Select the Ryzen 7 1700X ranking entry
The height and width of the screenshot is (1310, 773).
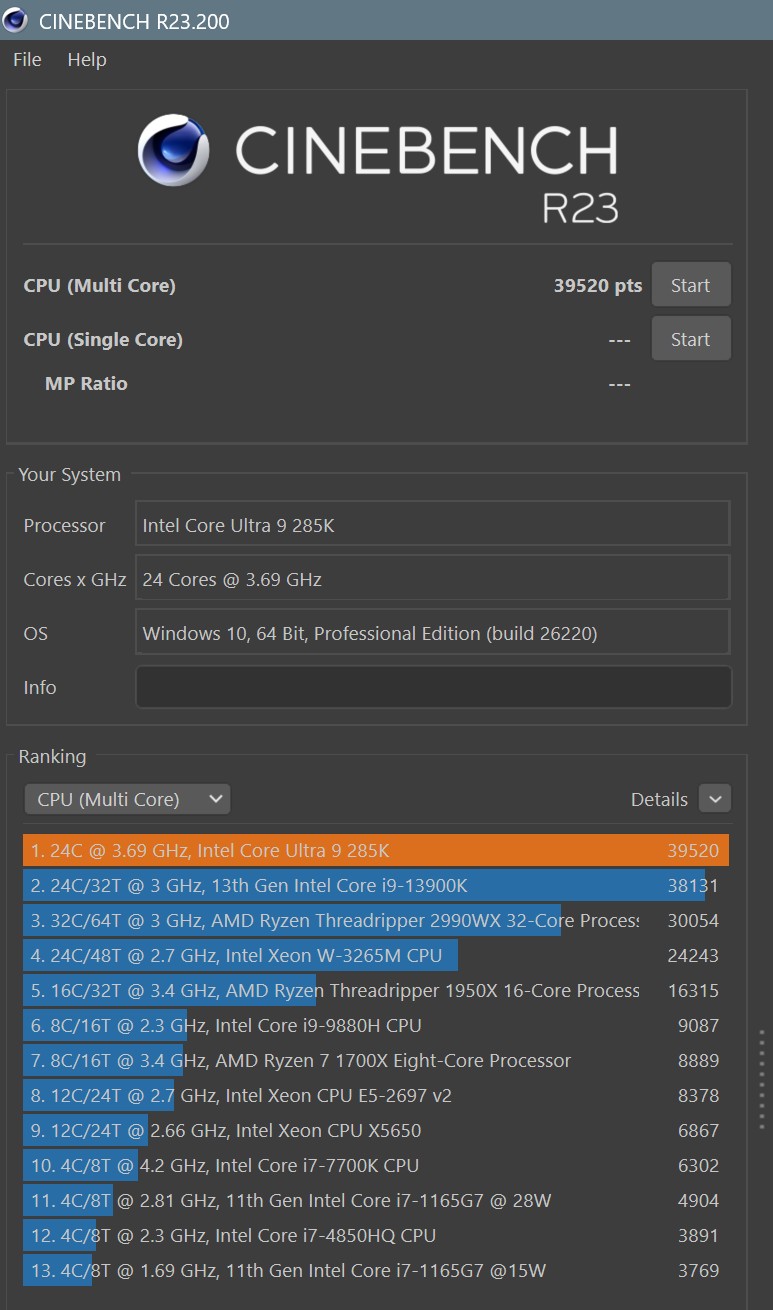(375, 1061)
